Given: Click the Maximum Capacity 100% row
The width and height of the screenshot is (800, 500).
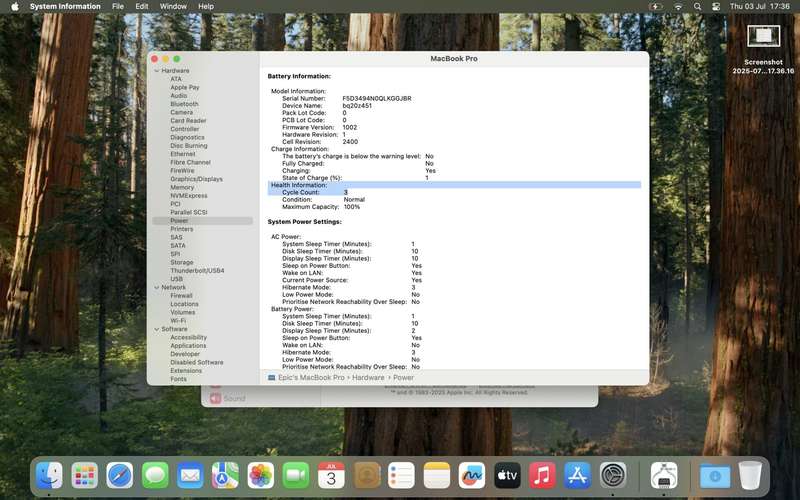Looking at the screenshot, I should (x=321, y=207).
